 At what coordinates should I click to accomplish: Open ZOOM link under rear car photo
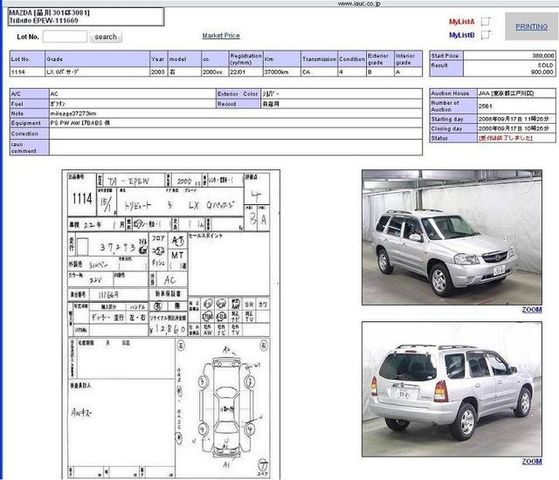(532, 461)
